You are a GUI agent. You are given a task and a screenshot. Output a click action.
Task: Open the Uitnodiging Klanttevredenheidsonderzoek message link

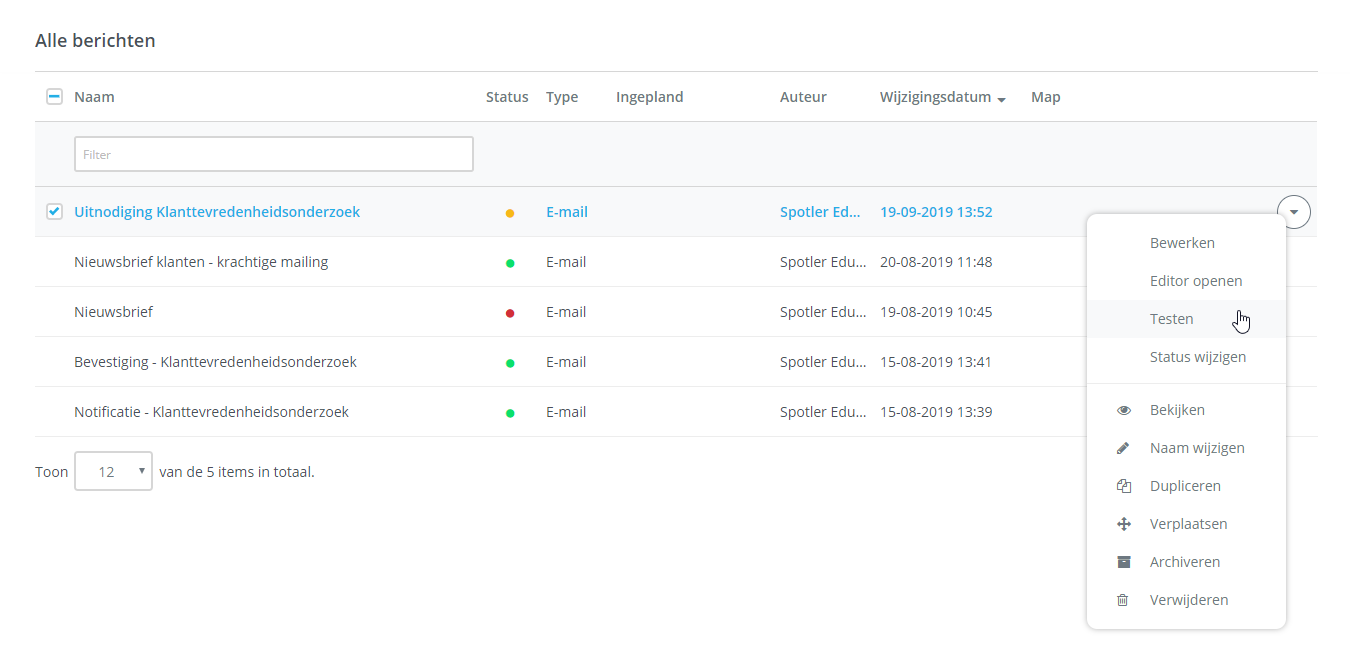(x=217, y=212)
